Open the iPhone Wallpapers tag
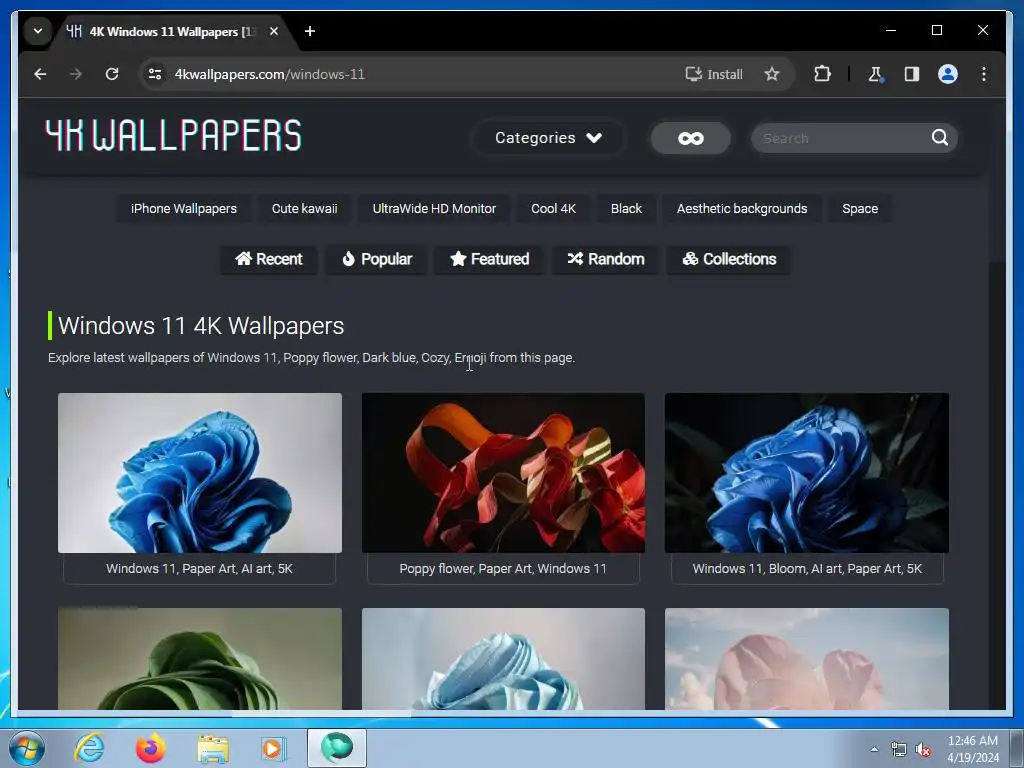1024x768 pixels. click(184, 208)
